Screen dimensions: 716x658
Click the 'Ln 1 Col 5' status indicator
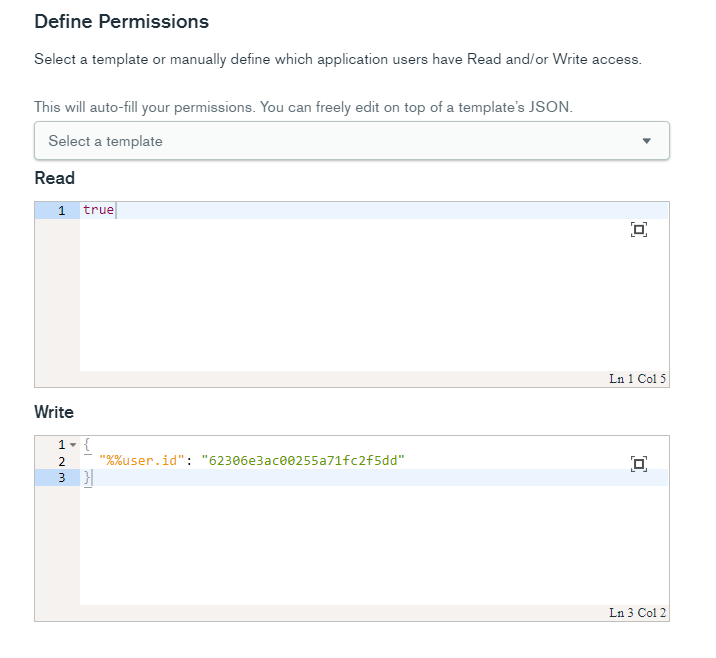(x=637, y=379)
